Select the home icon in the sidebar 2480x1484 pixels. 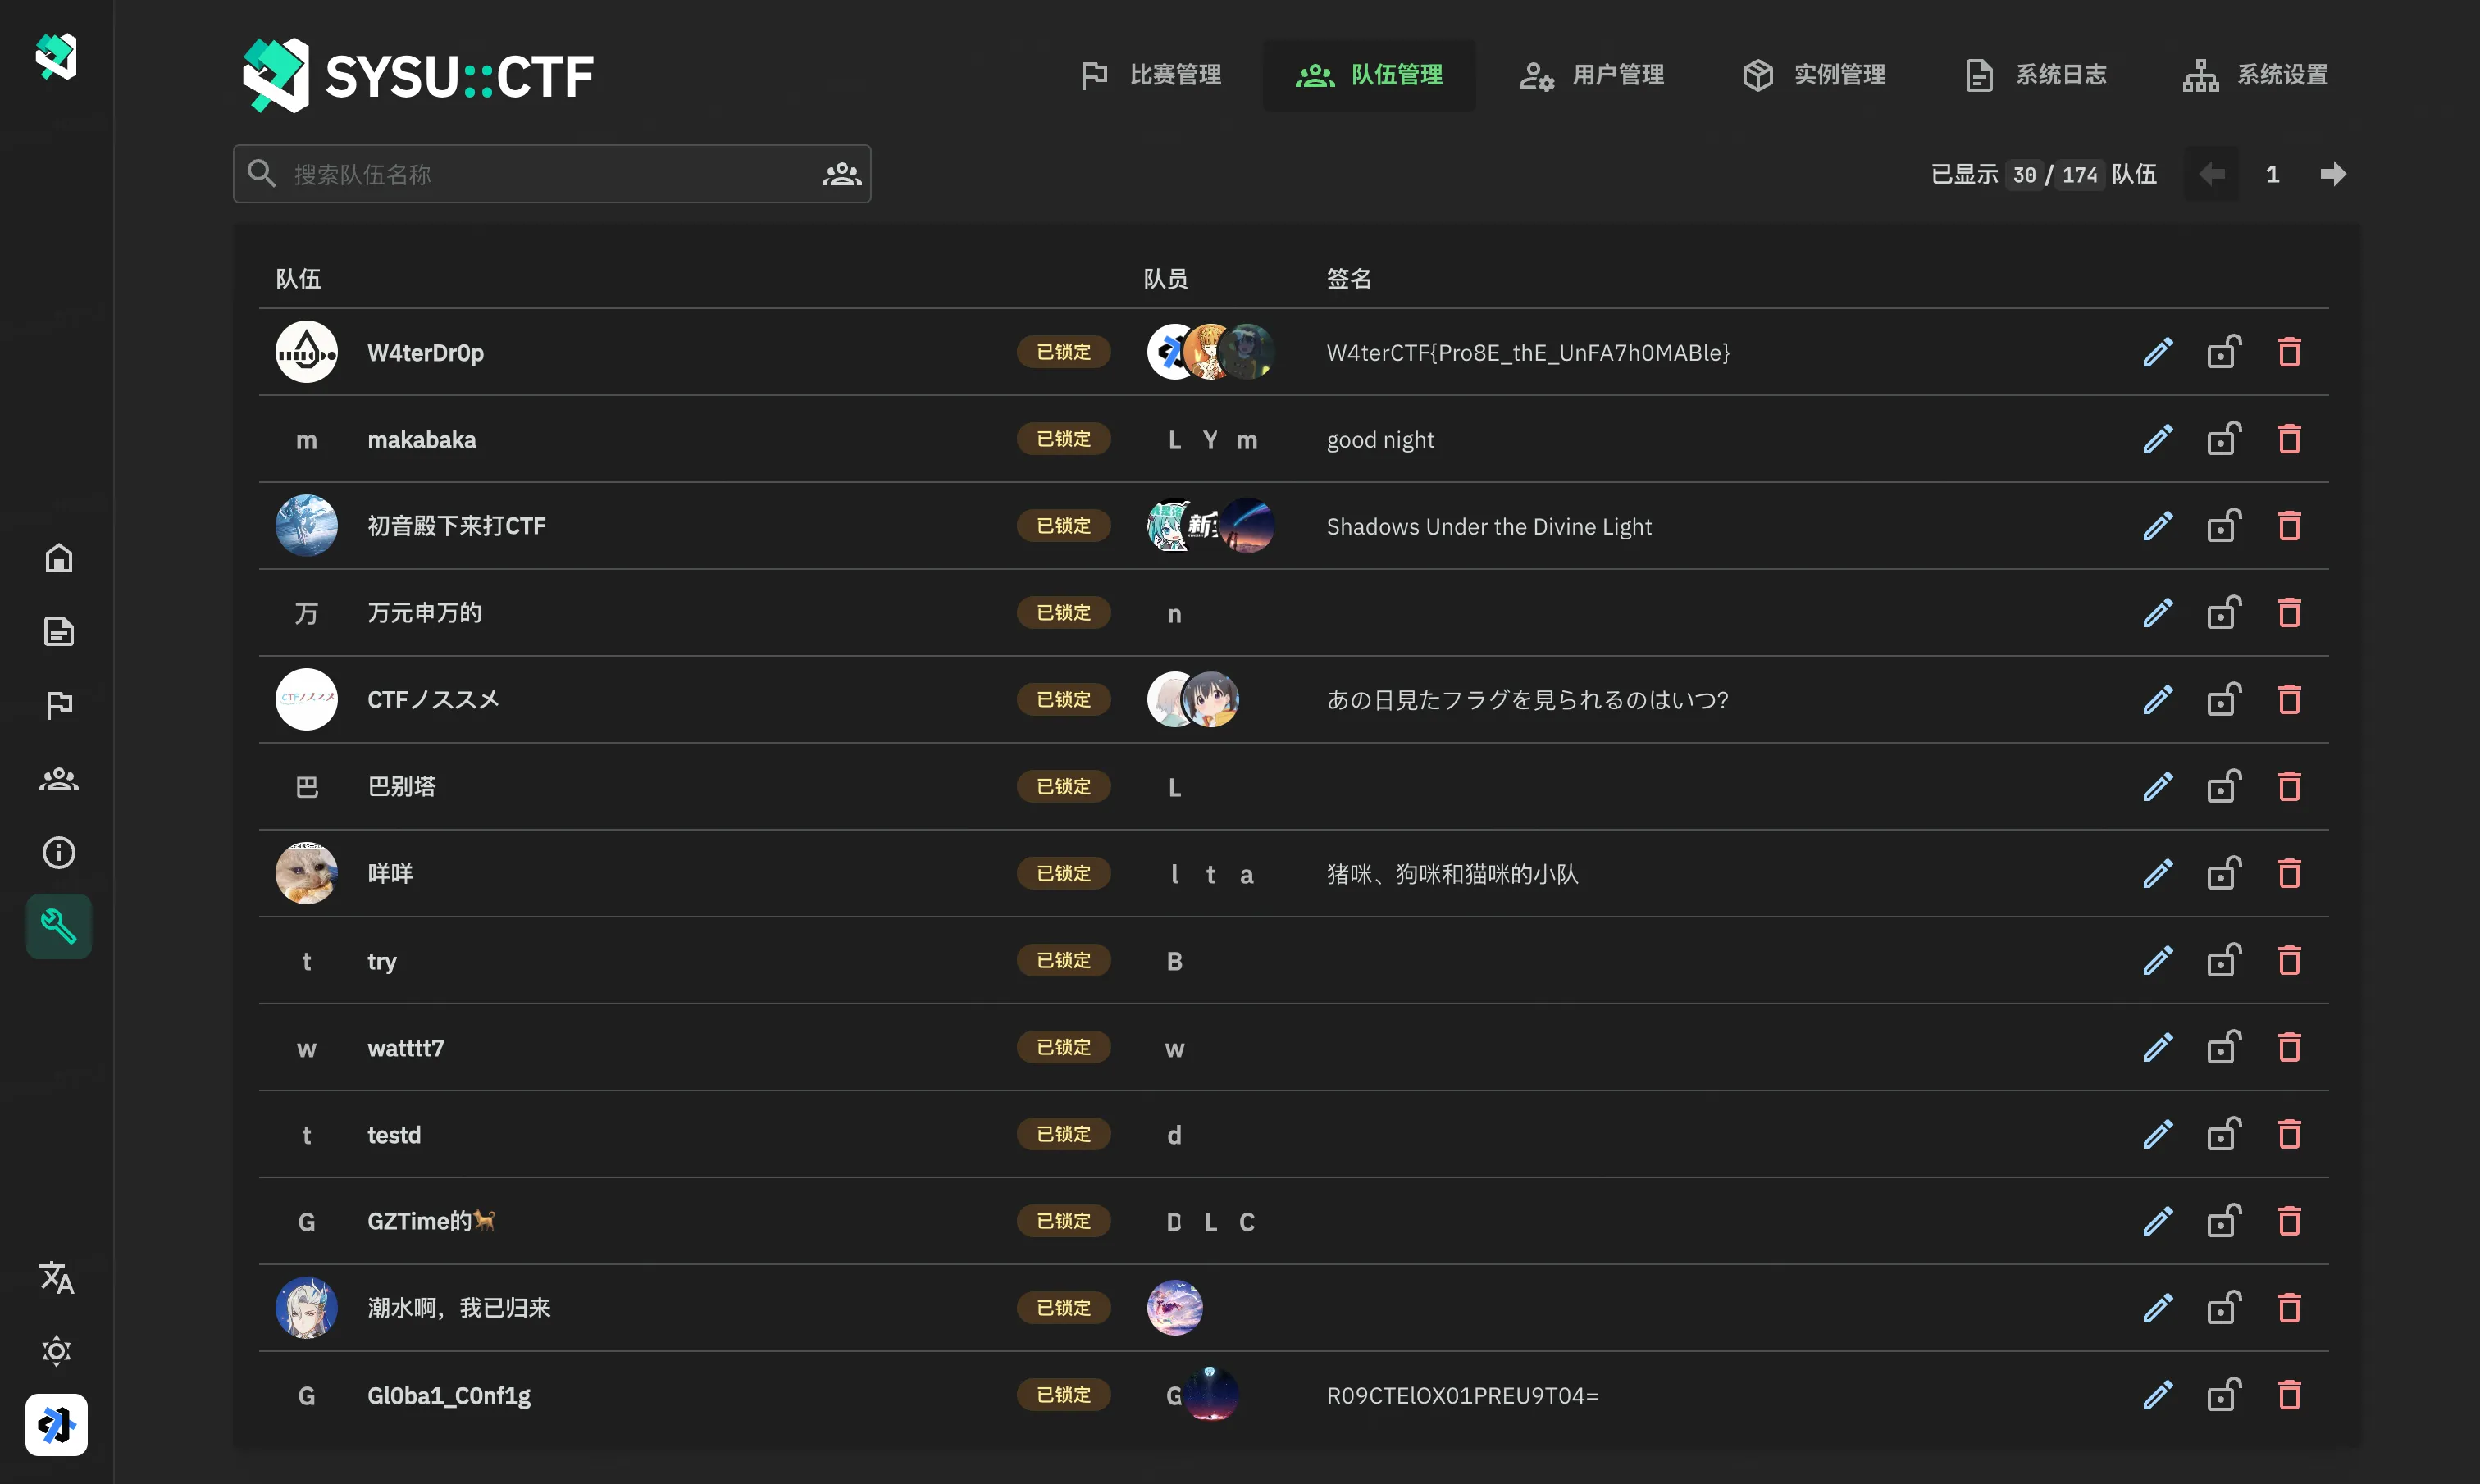pos(58,558)
